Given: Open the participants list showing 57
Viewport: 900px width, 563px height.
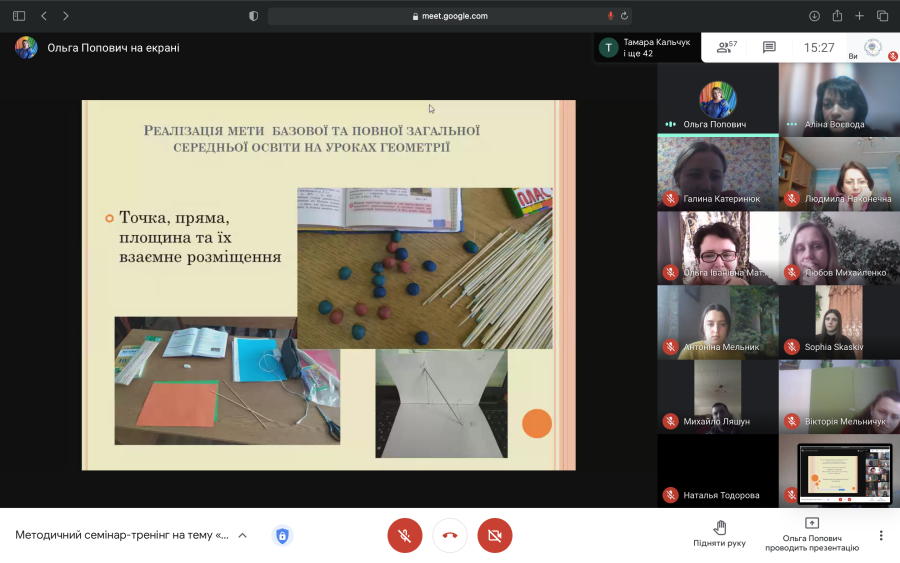Looking at the screenshot, I should click(727, 47).
